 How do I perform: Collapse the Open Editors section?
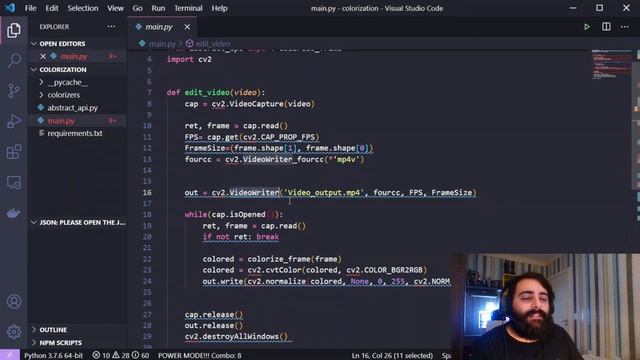pos(62,44)
